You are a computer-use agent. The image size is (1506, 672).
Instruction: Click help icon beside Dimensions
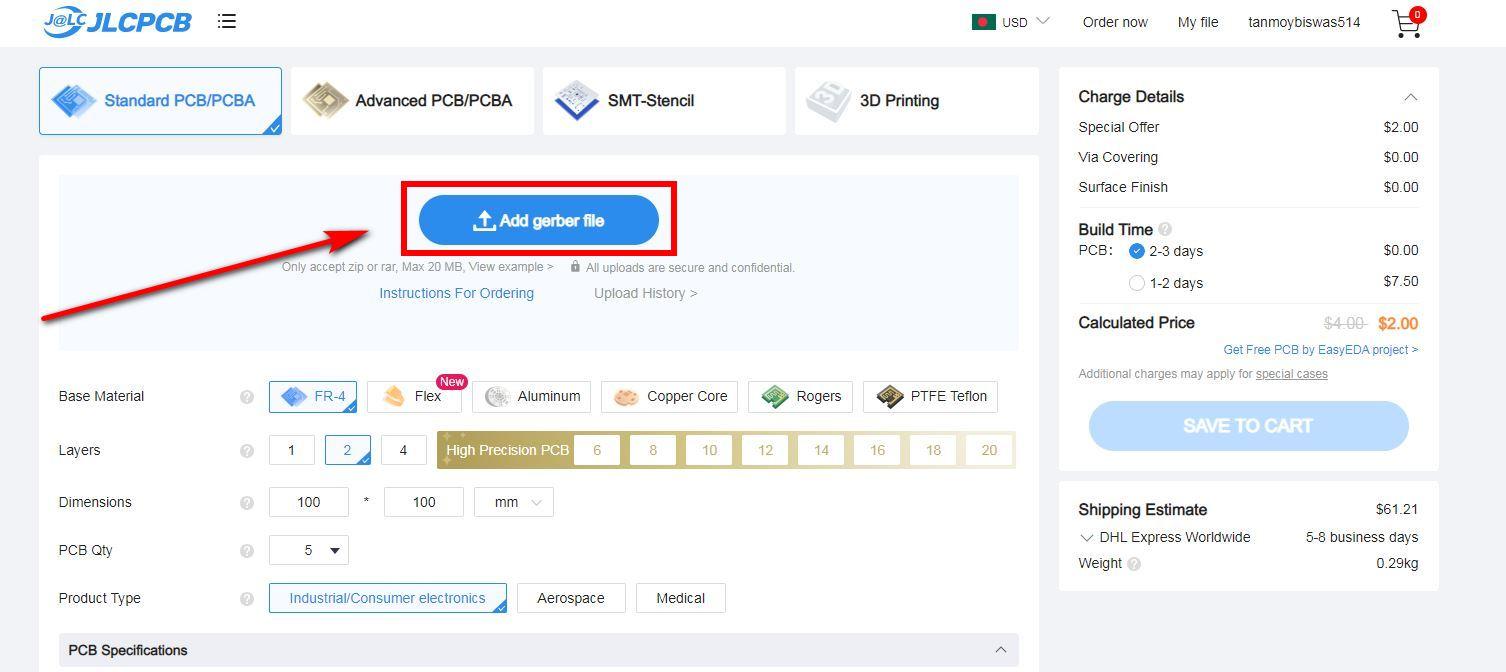click(247, 503)
